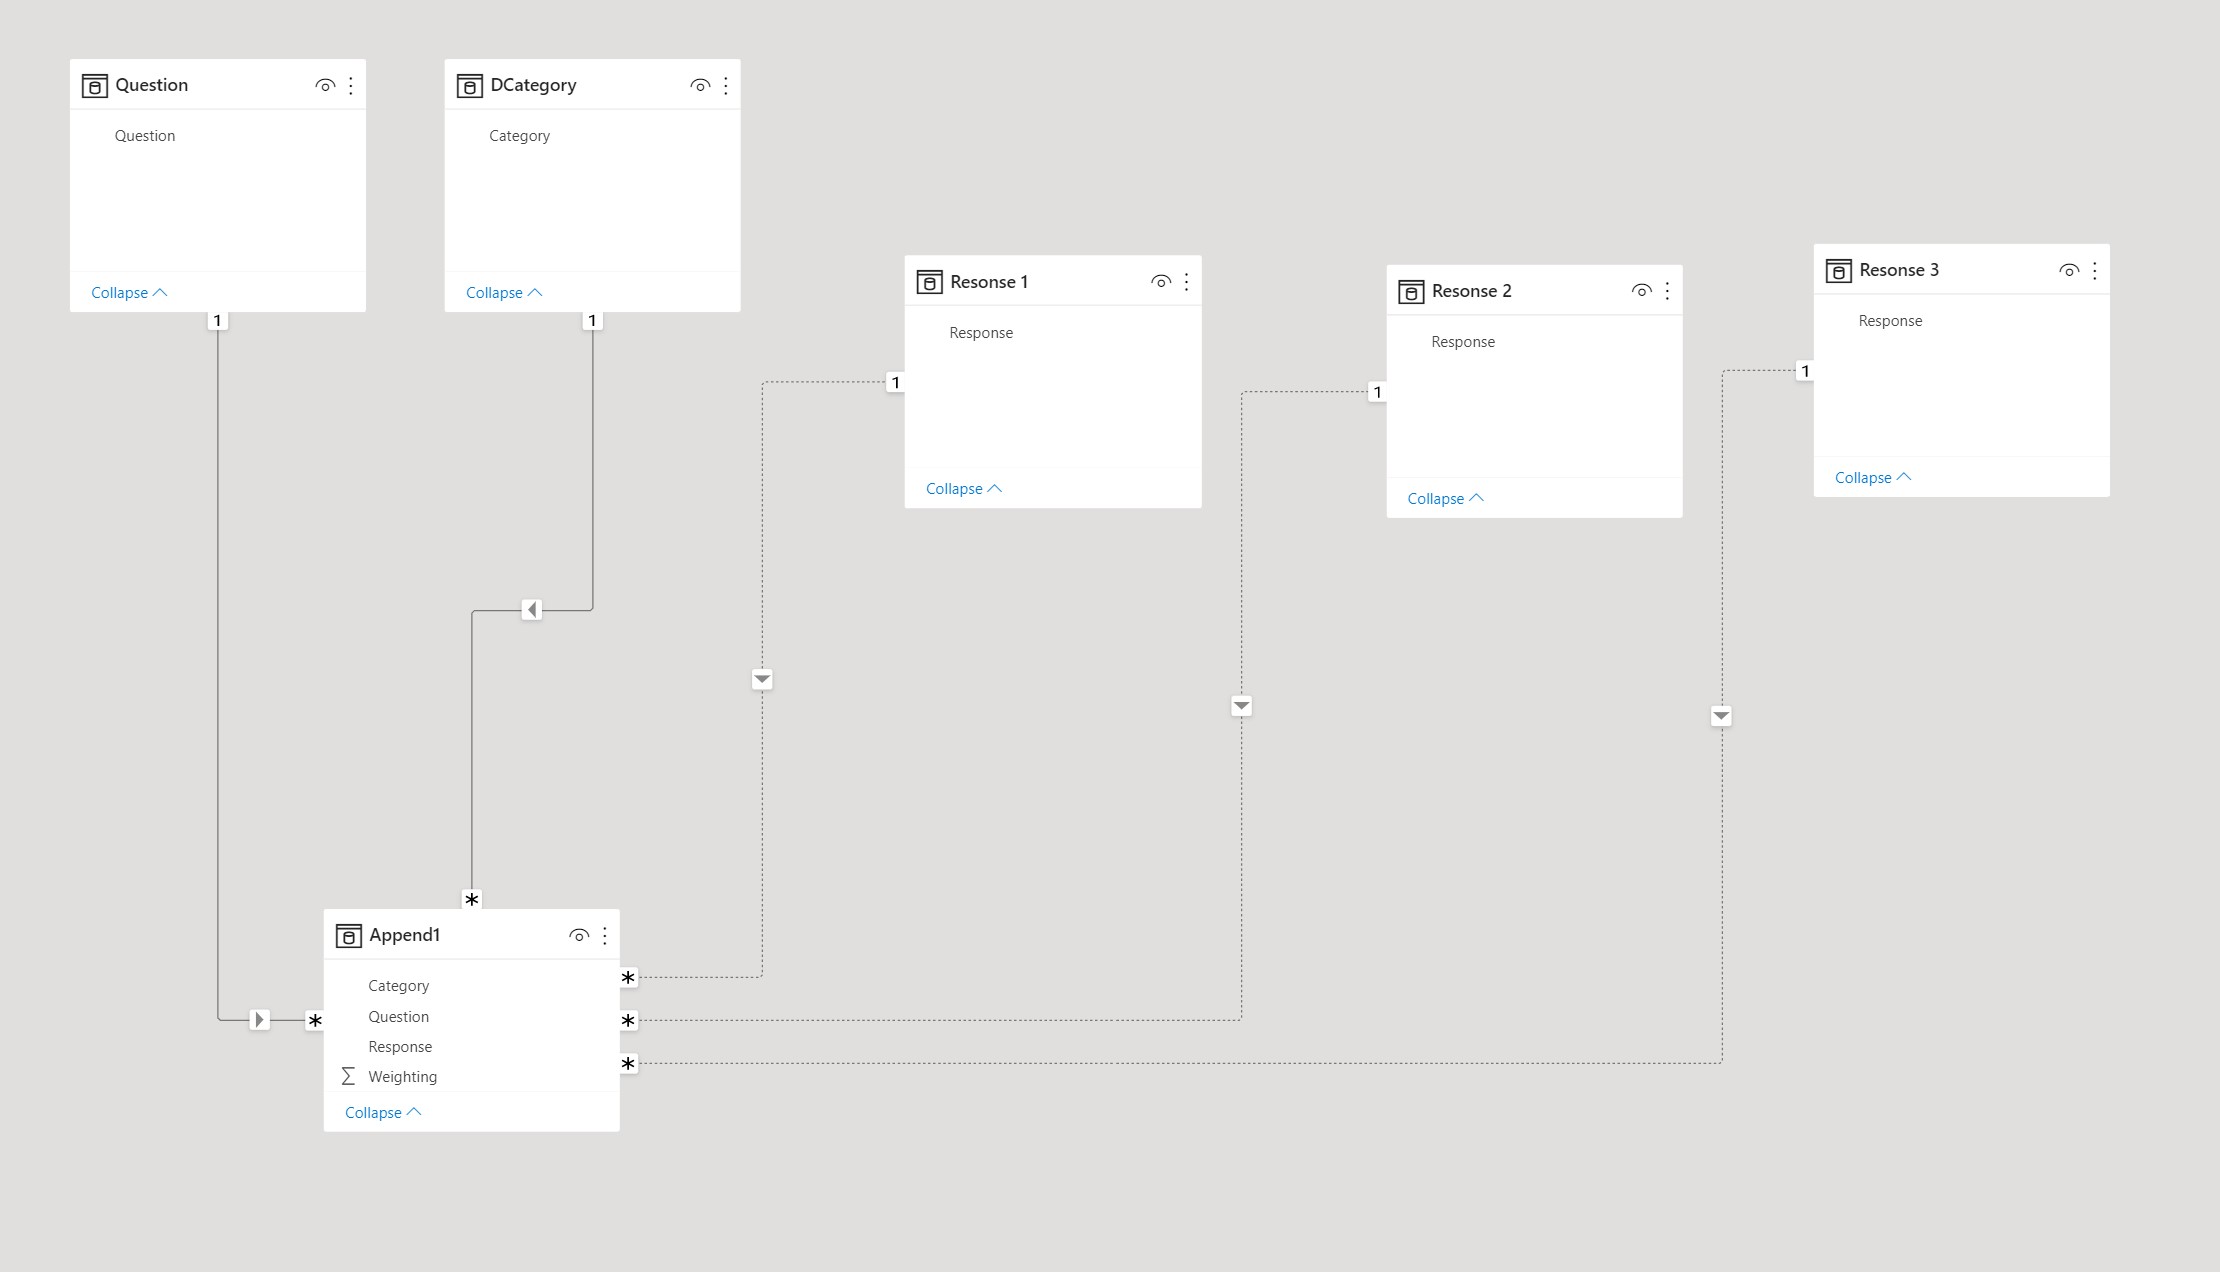Screen dimensions: 2220x1272
Task: Click the Resonse 2 table icon
Action: click(x=1411, y=292)
